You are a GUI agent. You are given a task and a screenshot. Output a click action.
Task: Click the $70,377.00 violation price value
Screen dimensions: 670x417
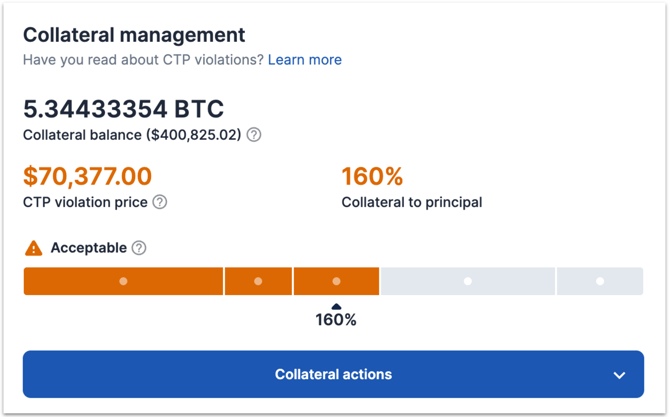[x=87, y=177]
